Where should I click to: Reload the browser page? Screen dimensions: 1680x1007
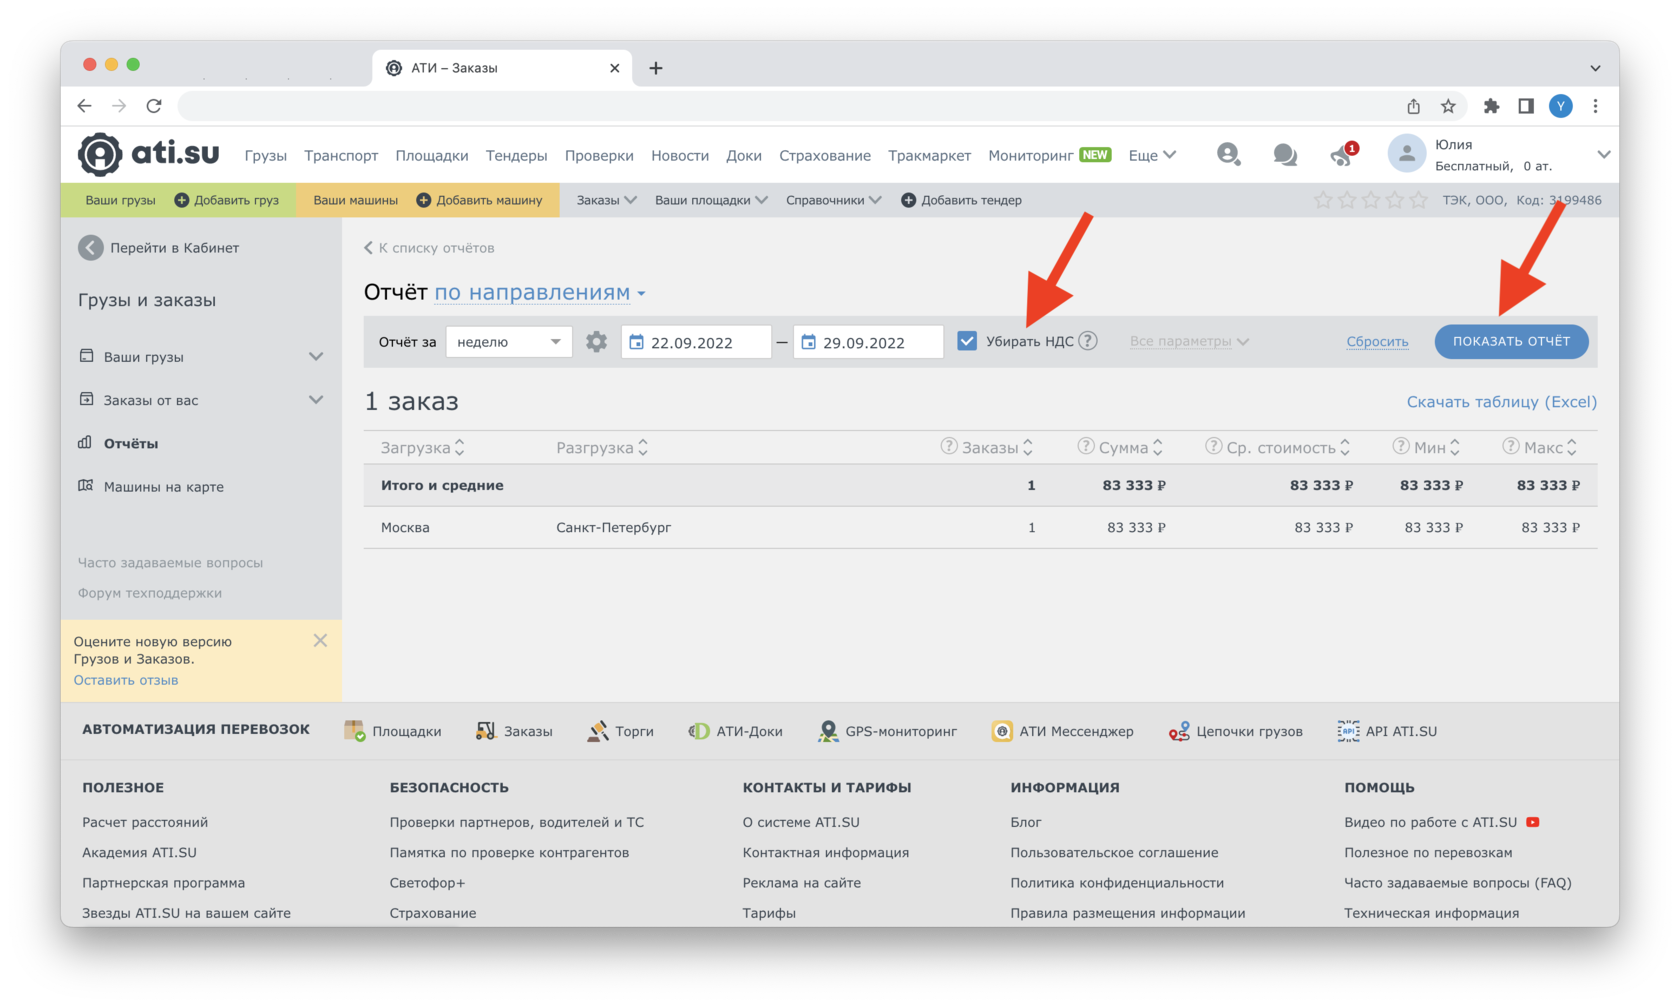154,106
